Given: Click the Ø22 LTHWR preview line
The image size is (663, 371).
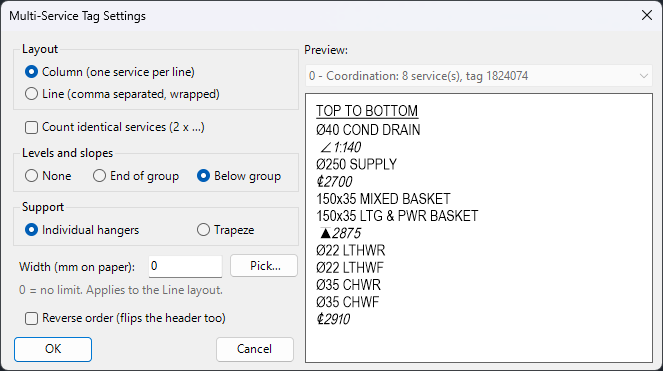Looking at the screenshot, I should (351, 251).
